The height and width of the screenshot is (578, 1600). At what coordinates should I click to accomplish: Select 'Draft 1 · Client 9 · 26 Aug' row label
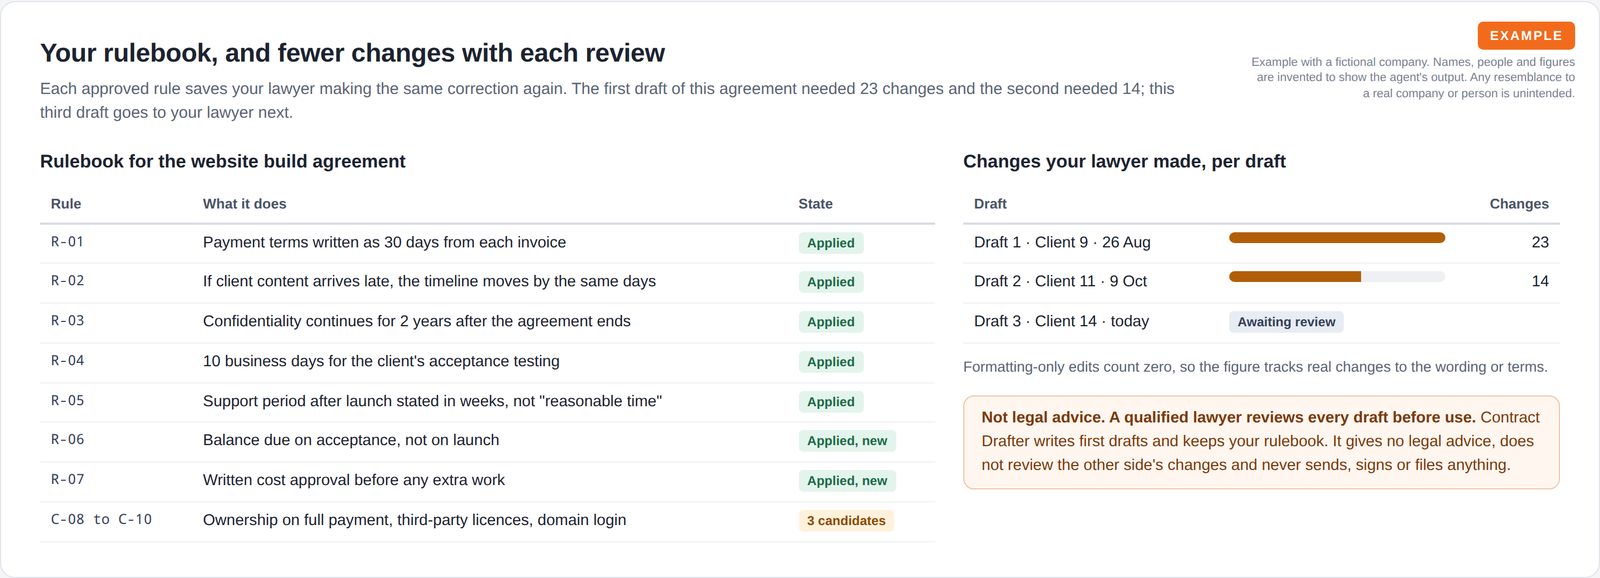(x=1062, y=242)
